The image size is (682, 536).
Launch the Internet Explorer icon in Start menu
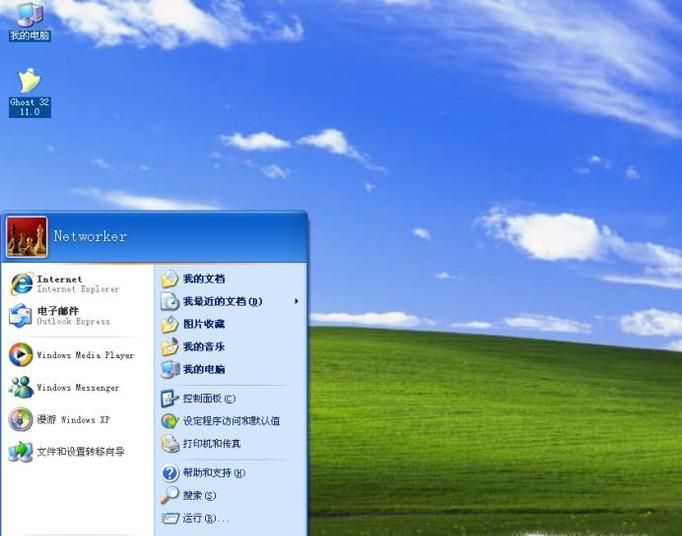[x=21, y=284]
